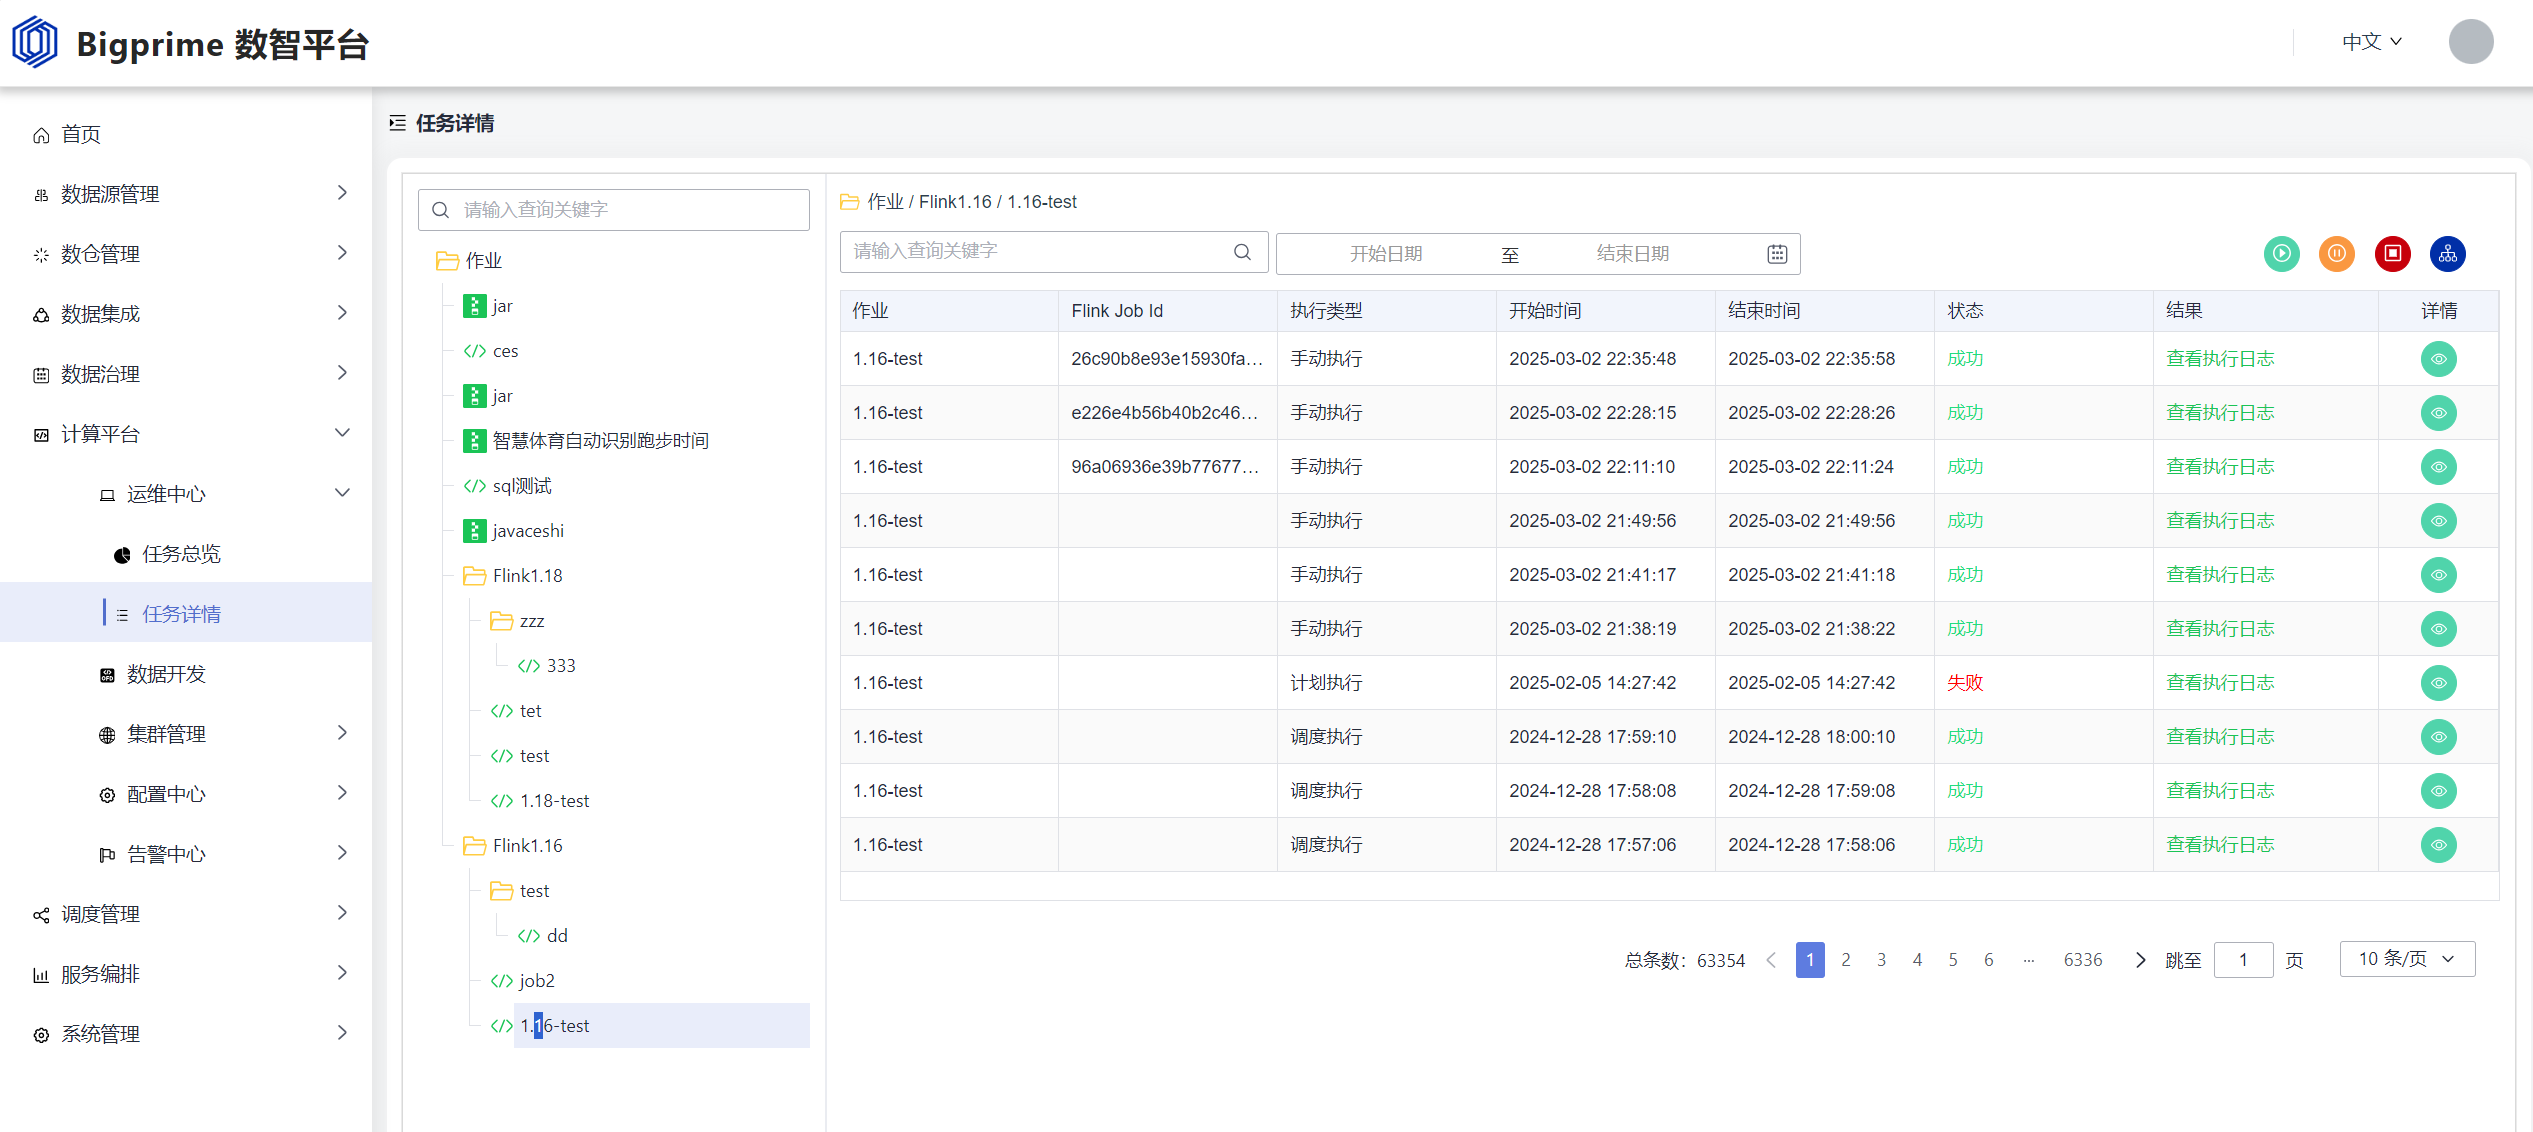View details eye for 22:28:15 run
The width and height of the screenshot is (2533, 1132).
click(2438, 413)
